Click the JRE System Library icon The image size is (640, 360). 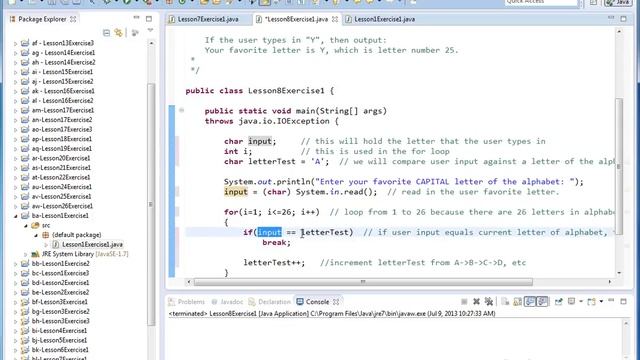[x=36, y=254]
